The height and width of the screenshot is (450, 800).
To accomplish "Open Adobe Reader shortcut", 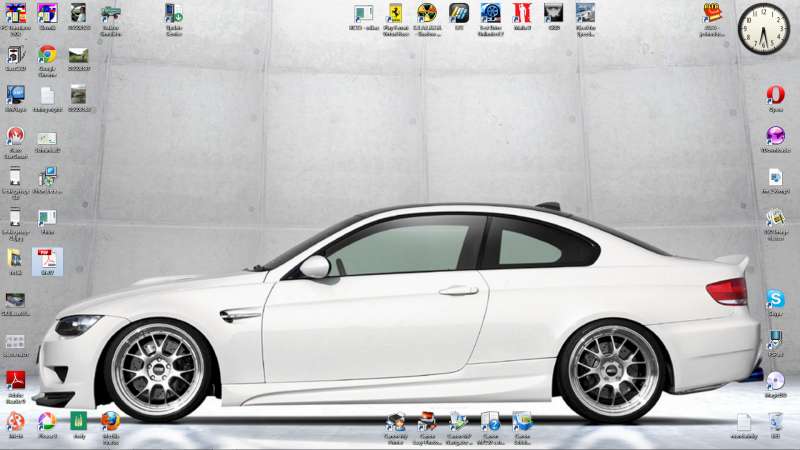I will pyautogui.click(x=16, y=380).
